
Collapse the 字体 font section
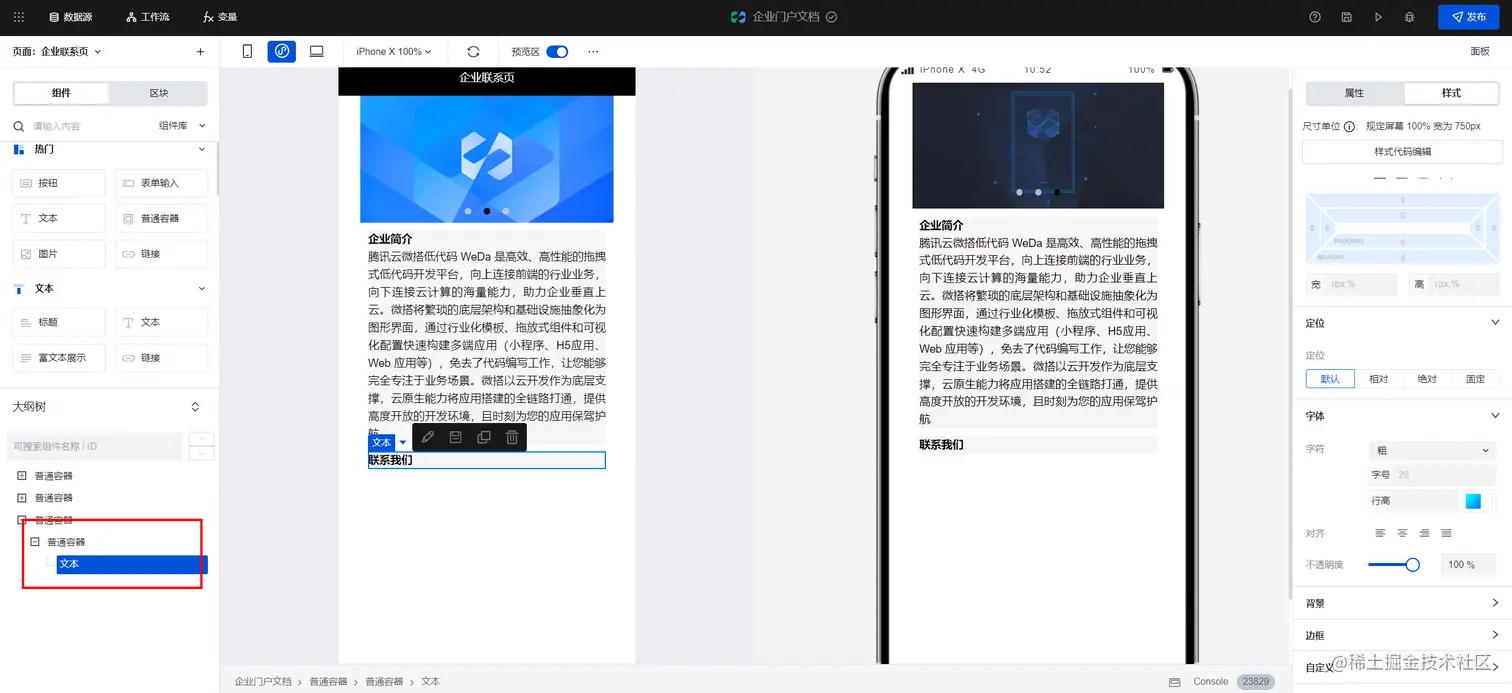click(x=1495, y=416)
